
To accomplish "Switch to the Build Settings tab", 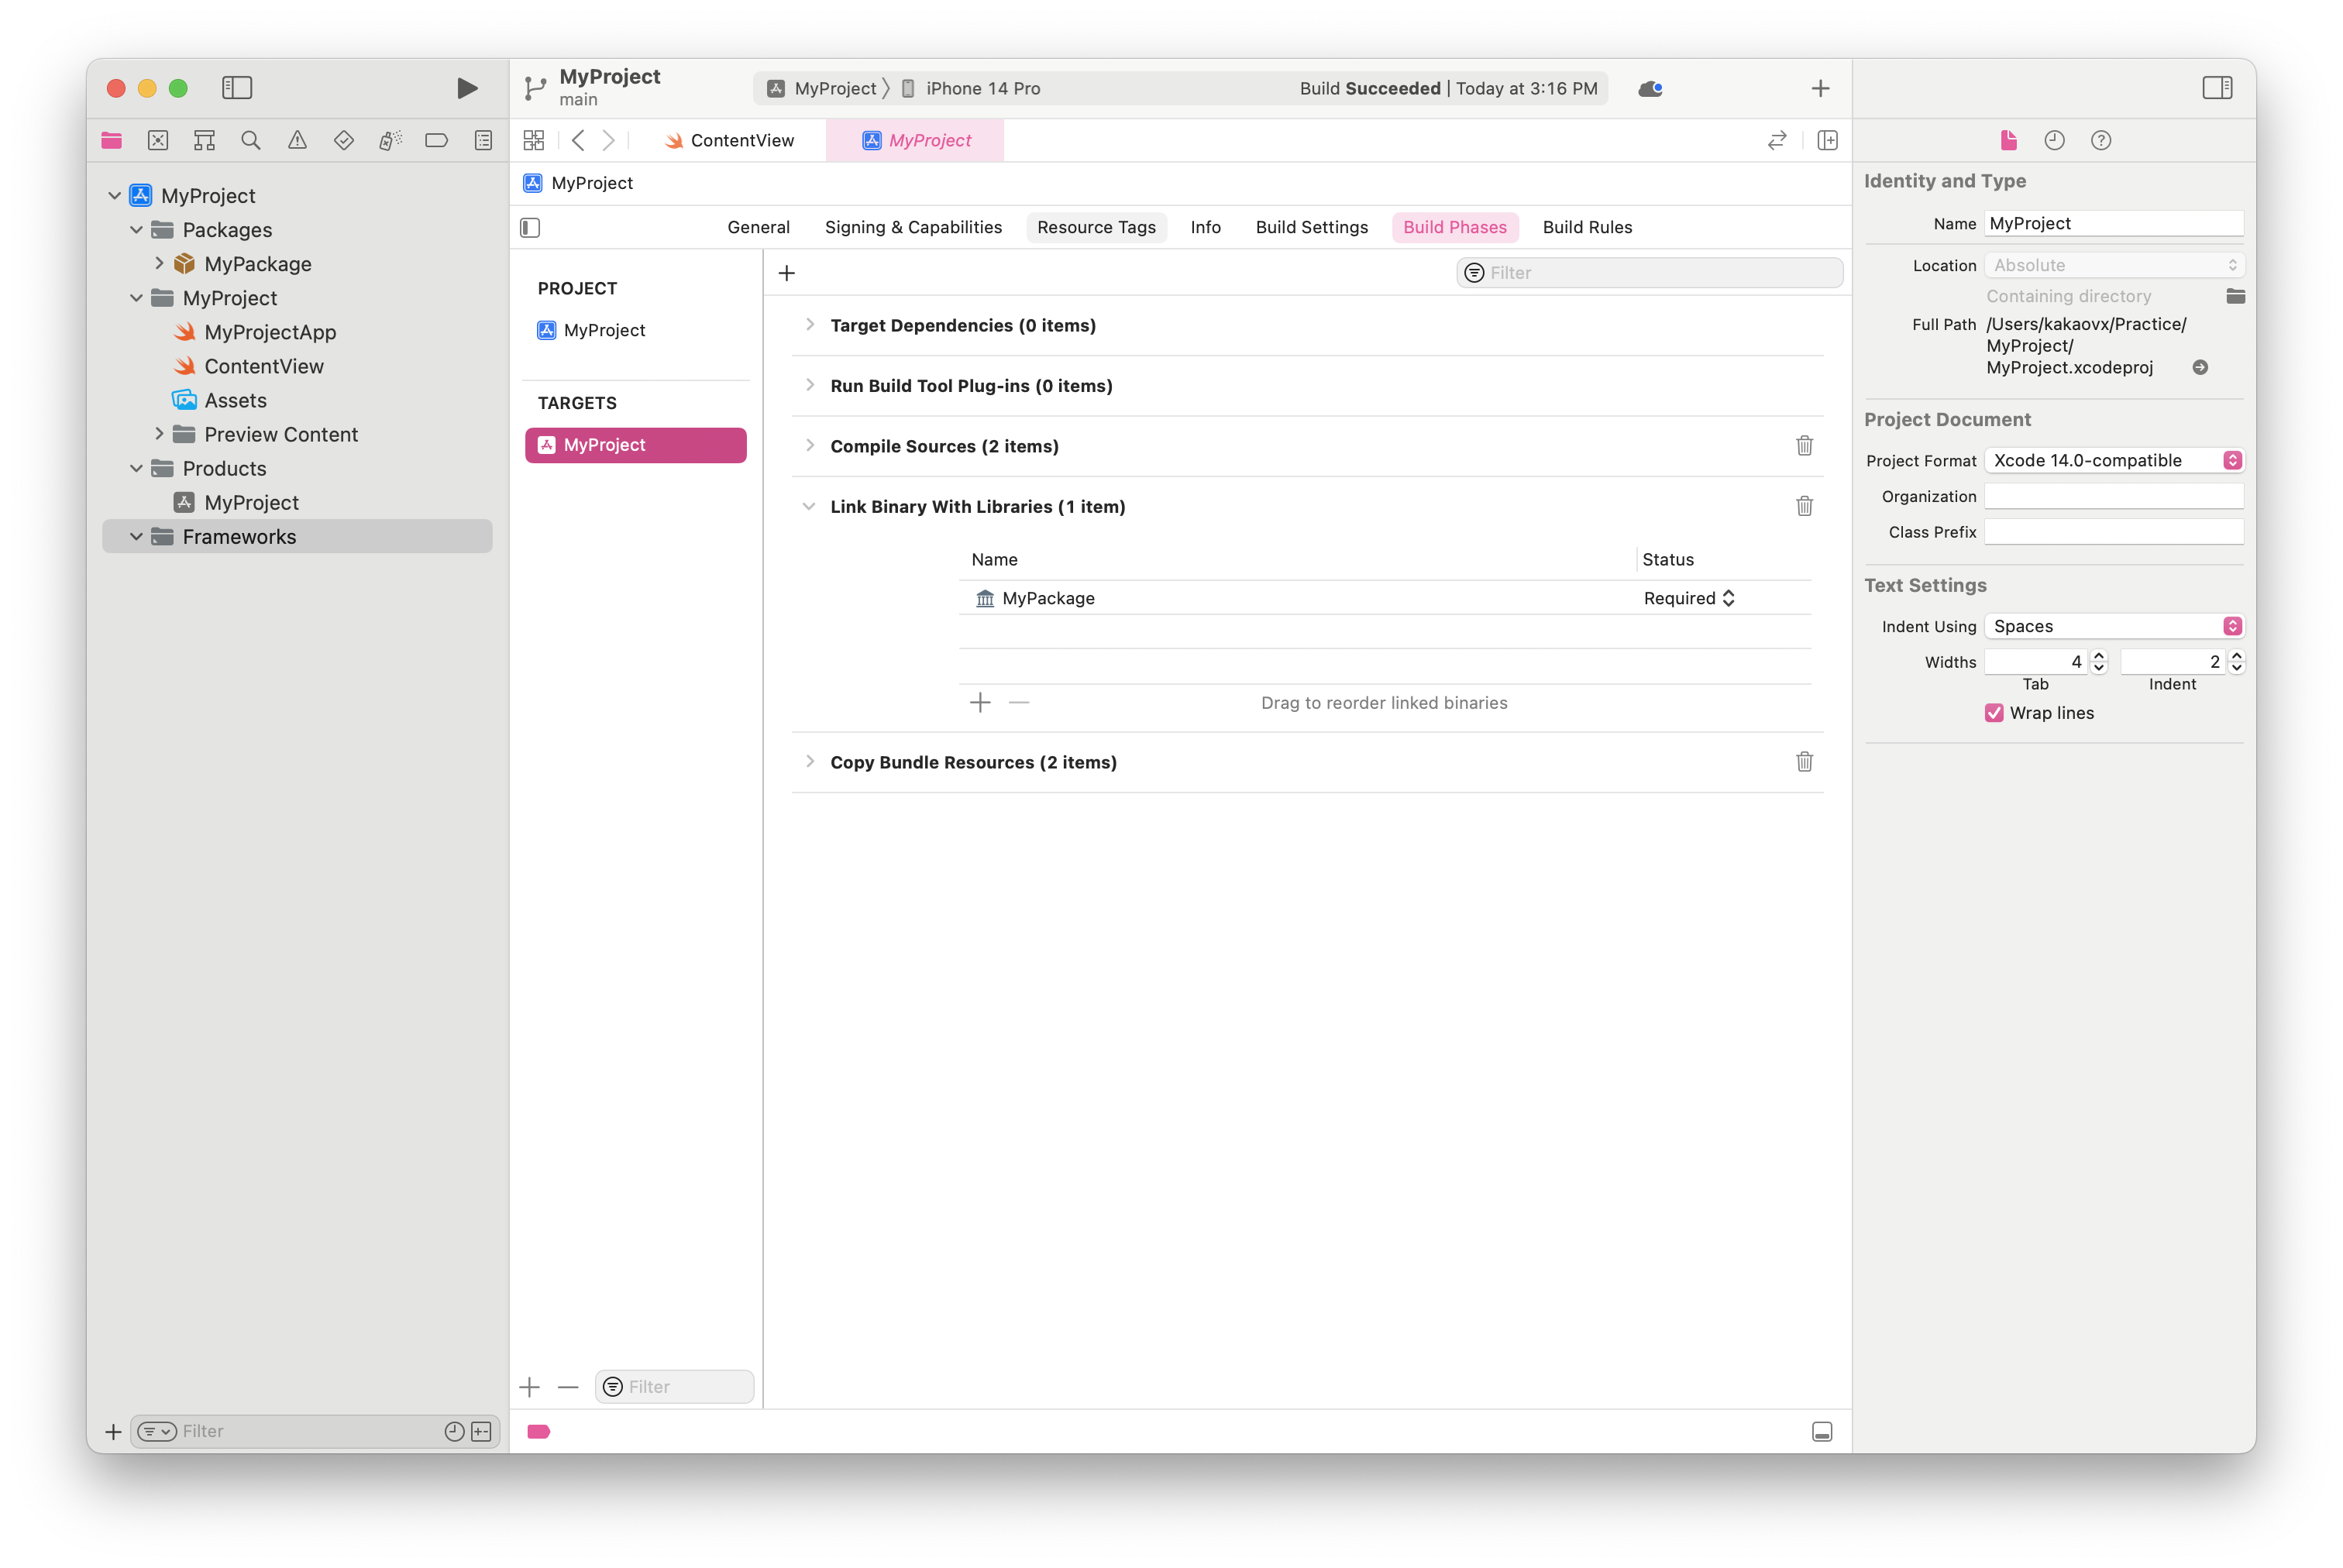I will 1311,227.
